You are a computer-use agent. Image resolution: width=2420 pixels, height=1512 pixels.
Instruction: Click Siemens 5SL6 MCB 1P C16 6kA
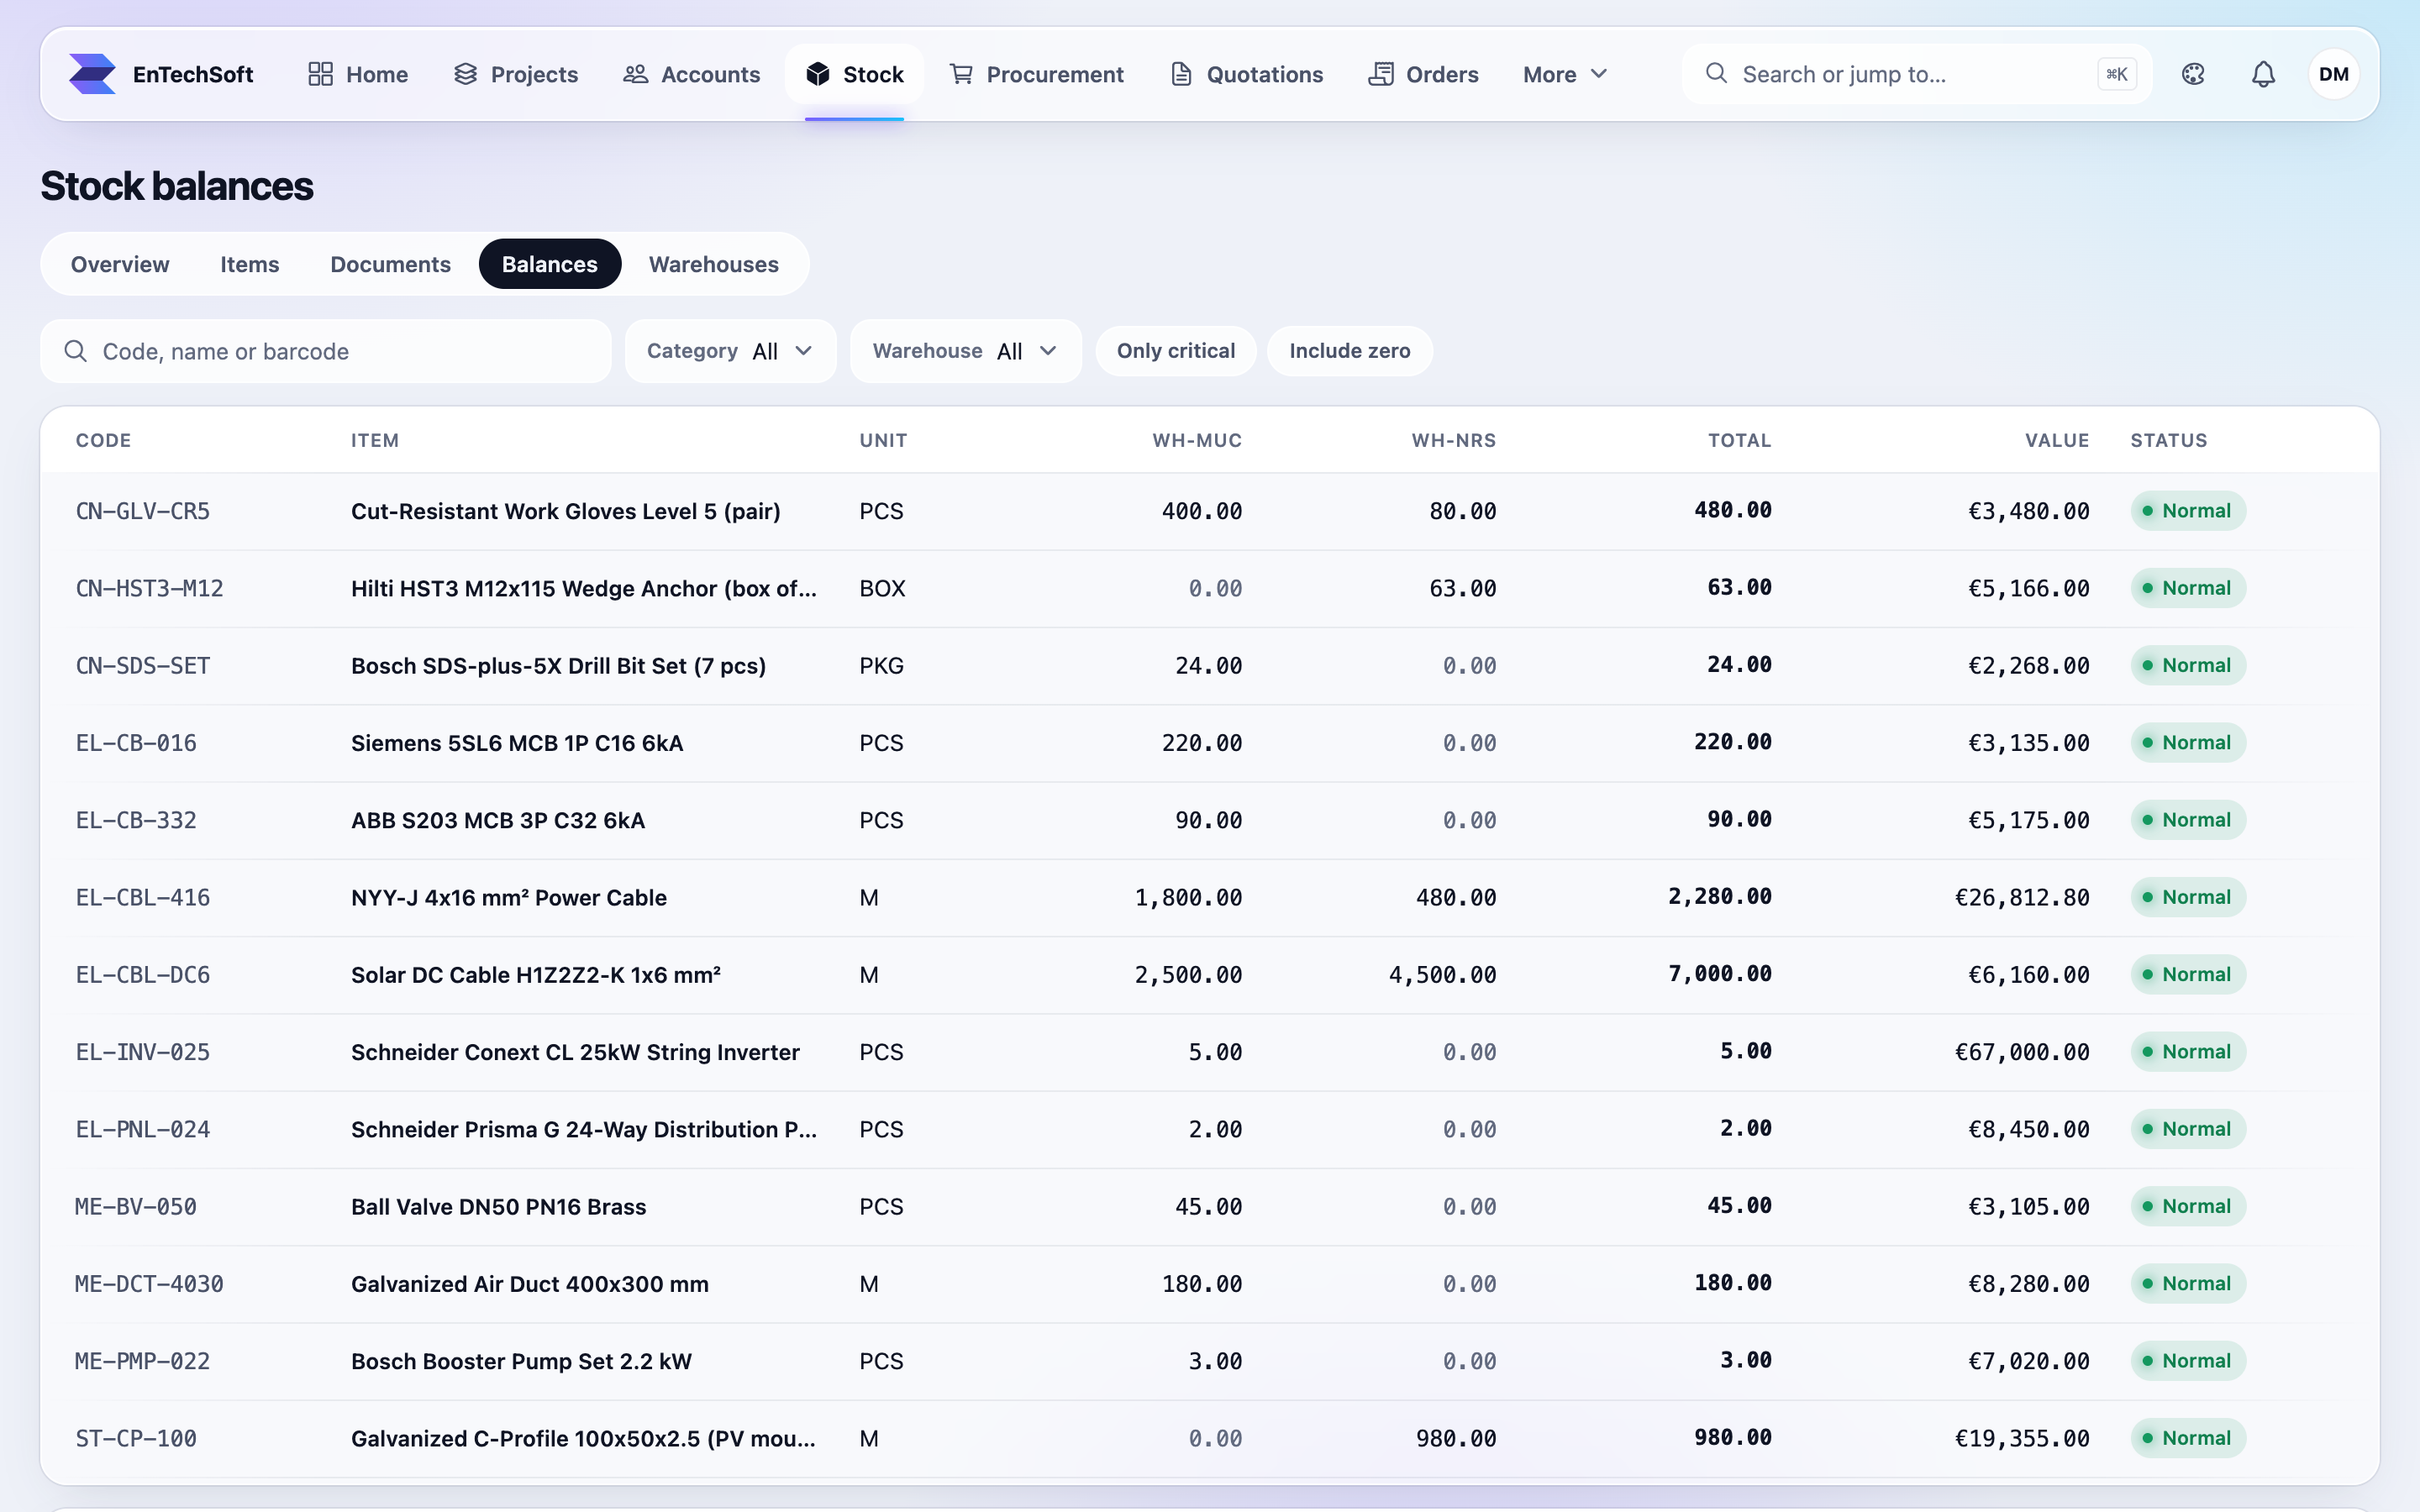tap(517, 743)
